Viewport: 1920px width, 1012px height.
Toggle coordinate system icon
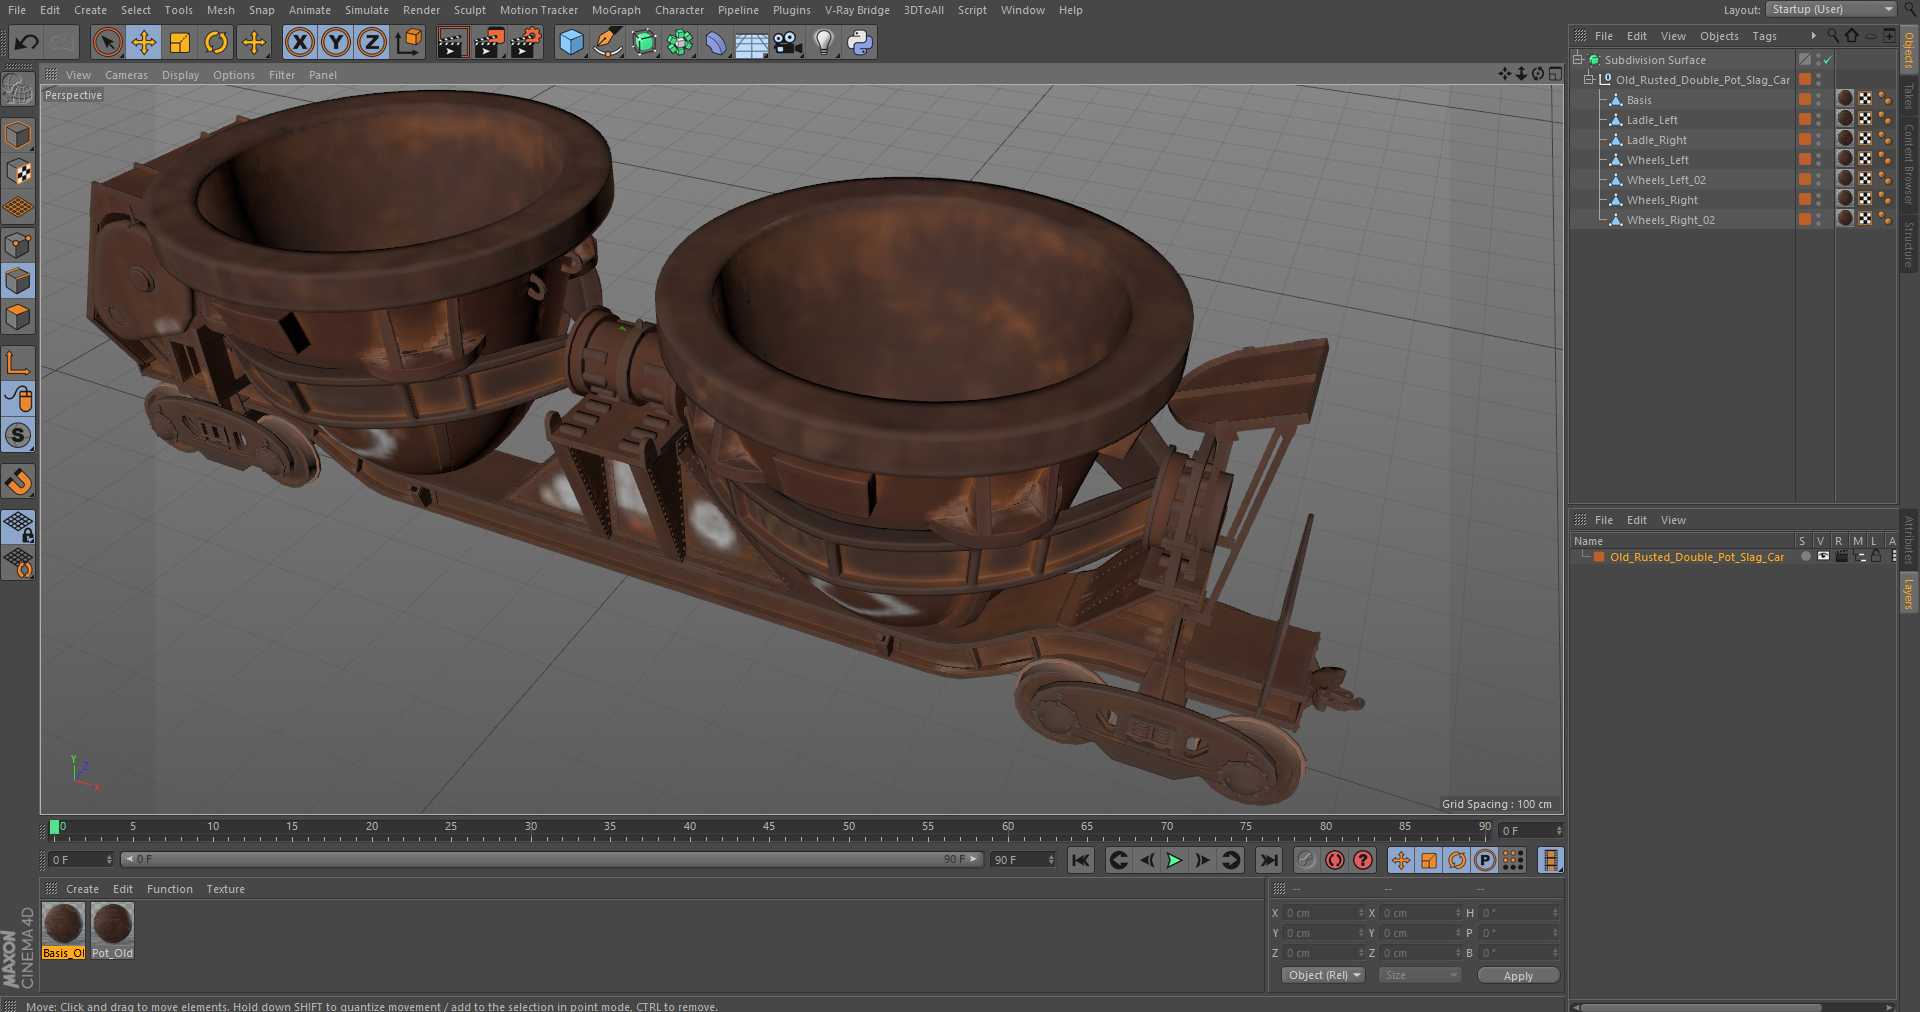[x=409, y=42]
